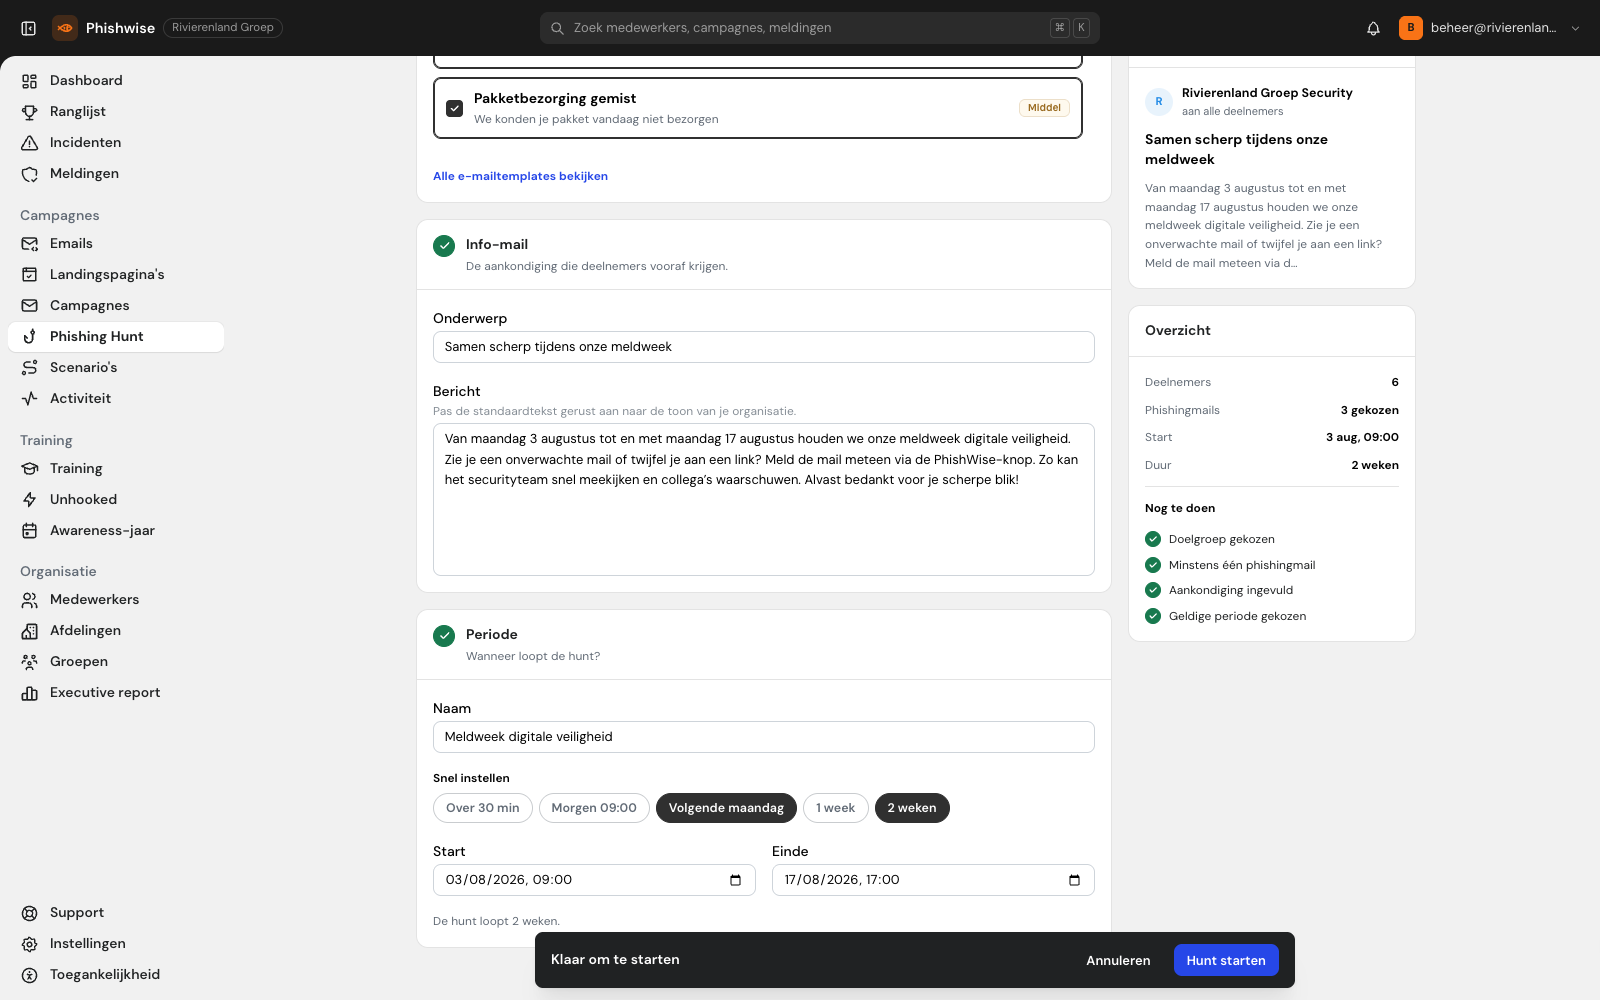Click the Incidenten warning triangle icon

tap(30, 143)
